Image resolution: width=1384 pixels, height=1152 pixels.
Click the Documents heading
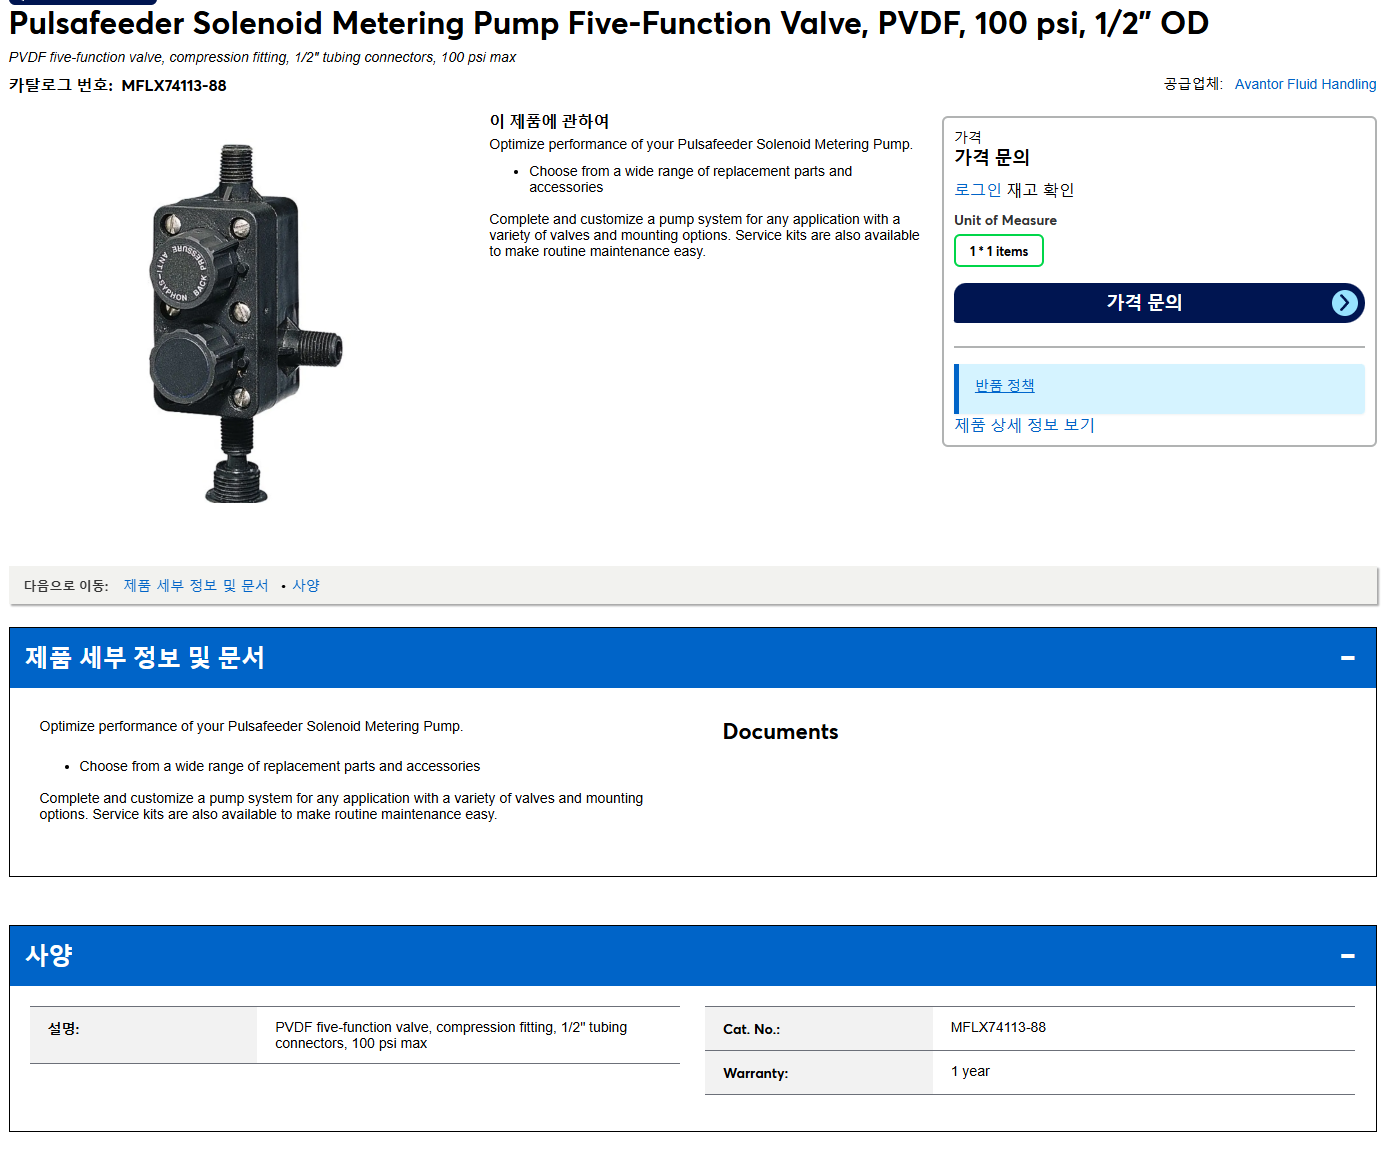pyautogui.click(x=780, y=732)
